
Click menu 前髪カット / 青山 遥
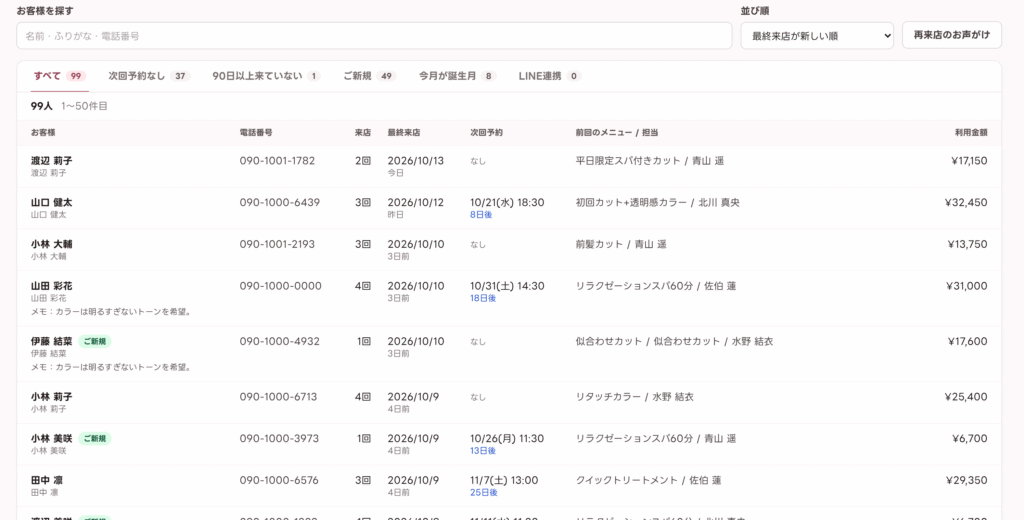(621, 244)
